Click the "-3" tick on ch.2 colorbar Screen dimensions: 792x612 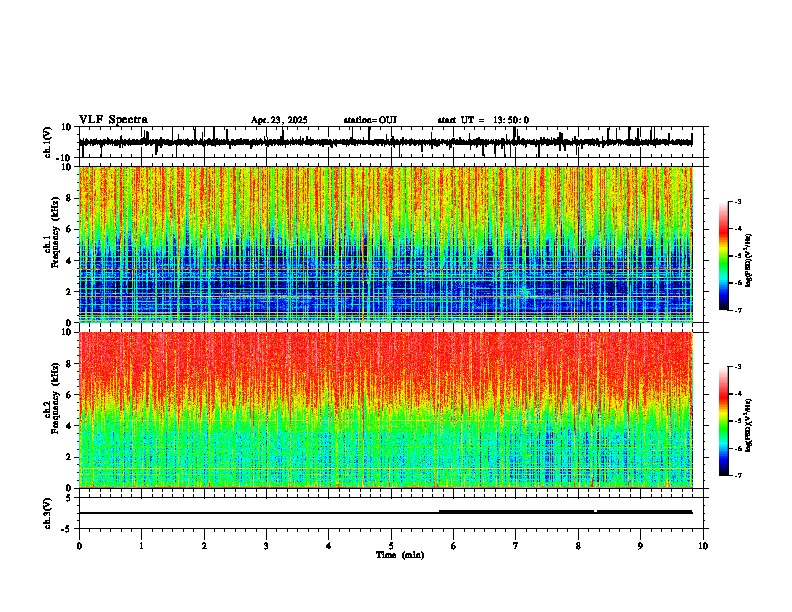click(738, 367)
